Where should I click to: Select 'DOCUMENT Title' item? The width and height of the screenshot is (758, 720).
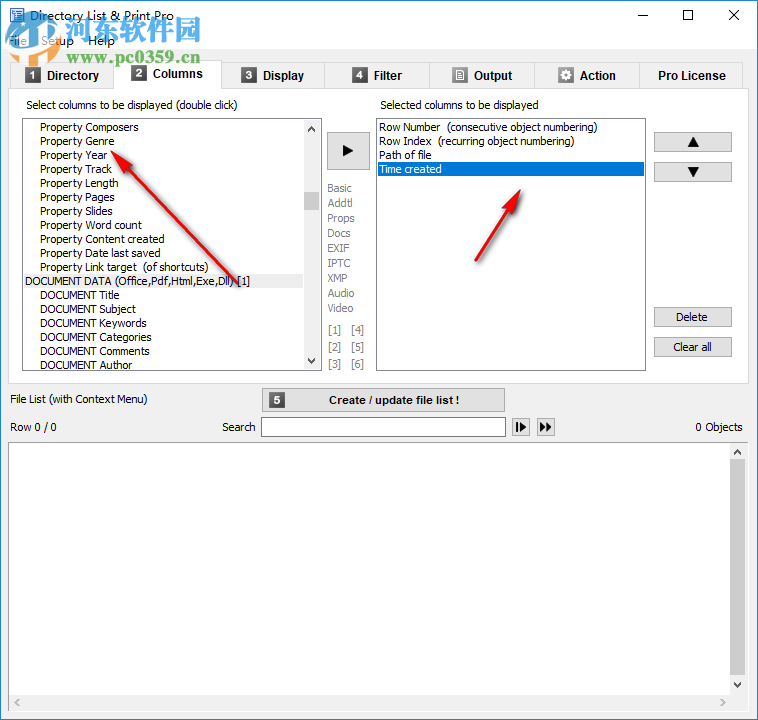(x=79, y=295)
